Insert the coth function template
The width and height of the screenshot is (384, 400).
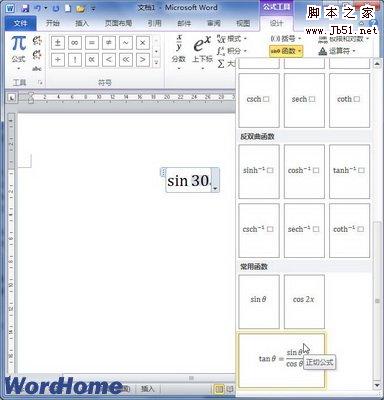(x=349, y=100)
